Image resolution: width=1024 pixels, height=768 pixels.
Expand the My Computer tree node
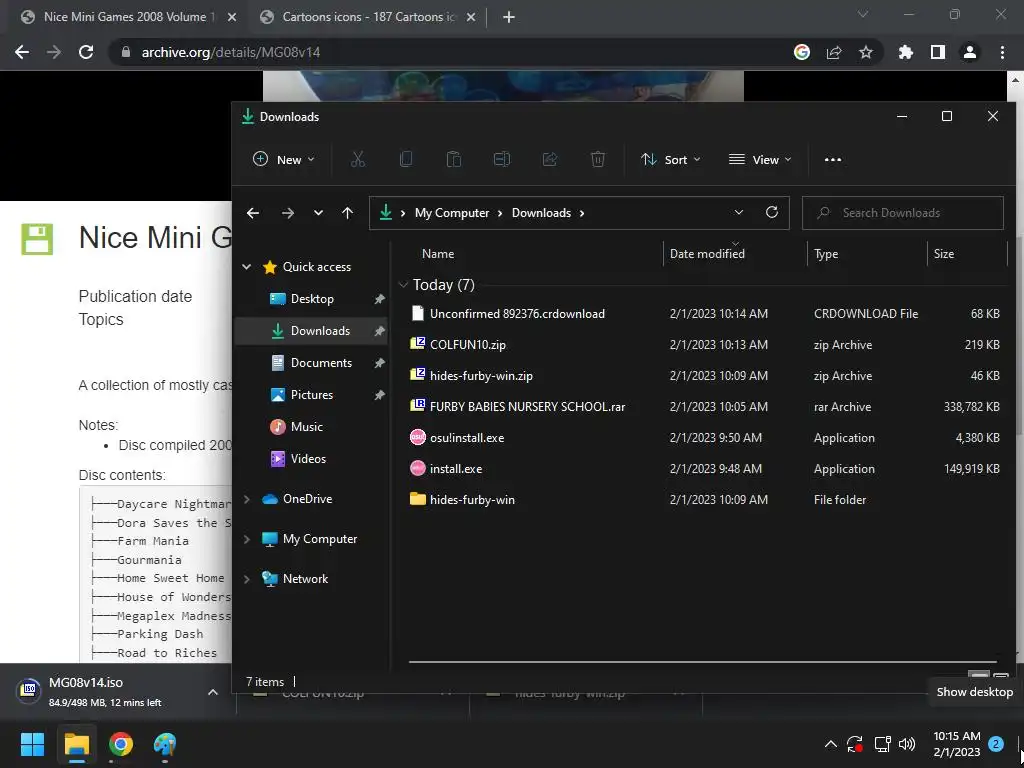pos(247,539)
